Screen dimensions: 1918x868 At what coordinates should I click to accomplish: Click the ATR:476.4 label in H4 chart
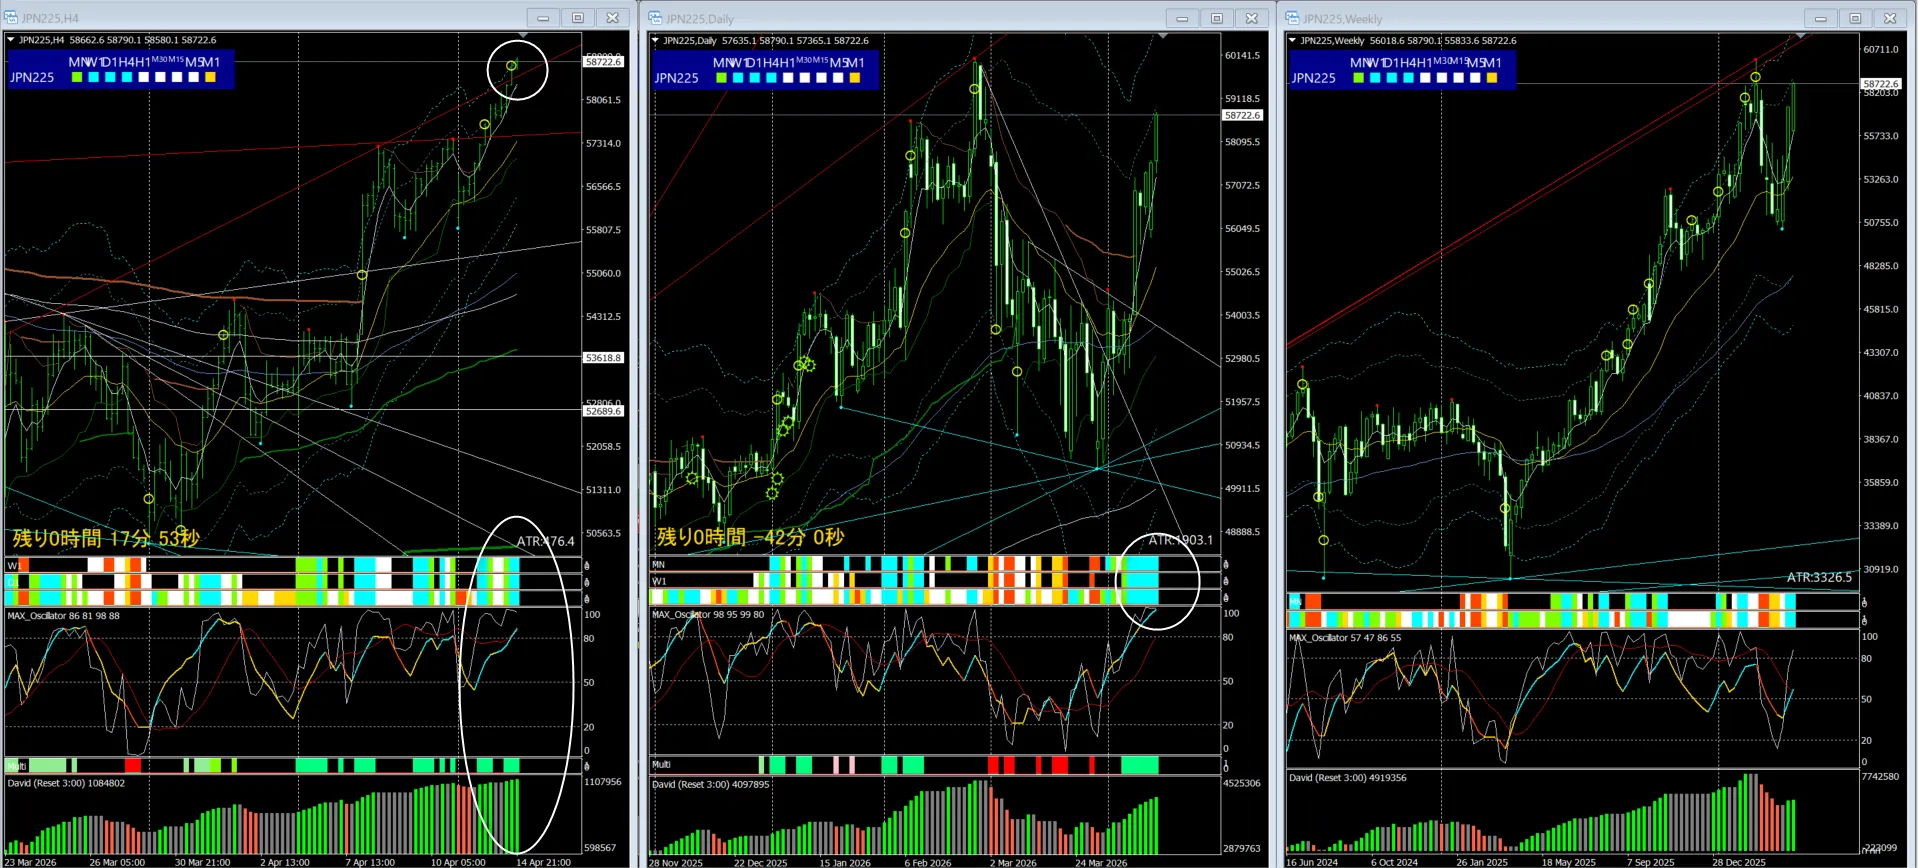pos(546,541)
